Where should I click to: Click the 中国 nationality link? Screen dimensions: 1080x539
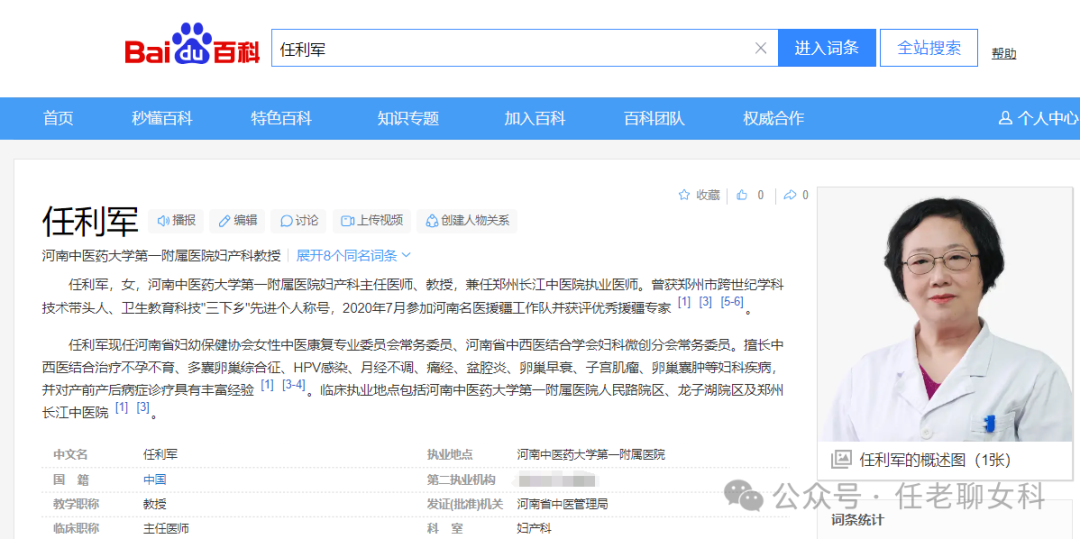155,480
